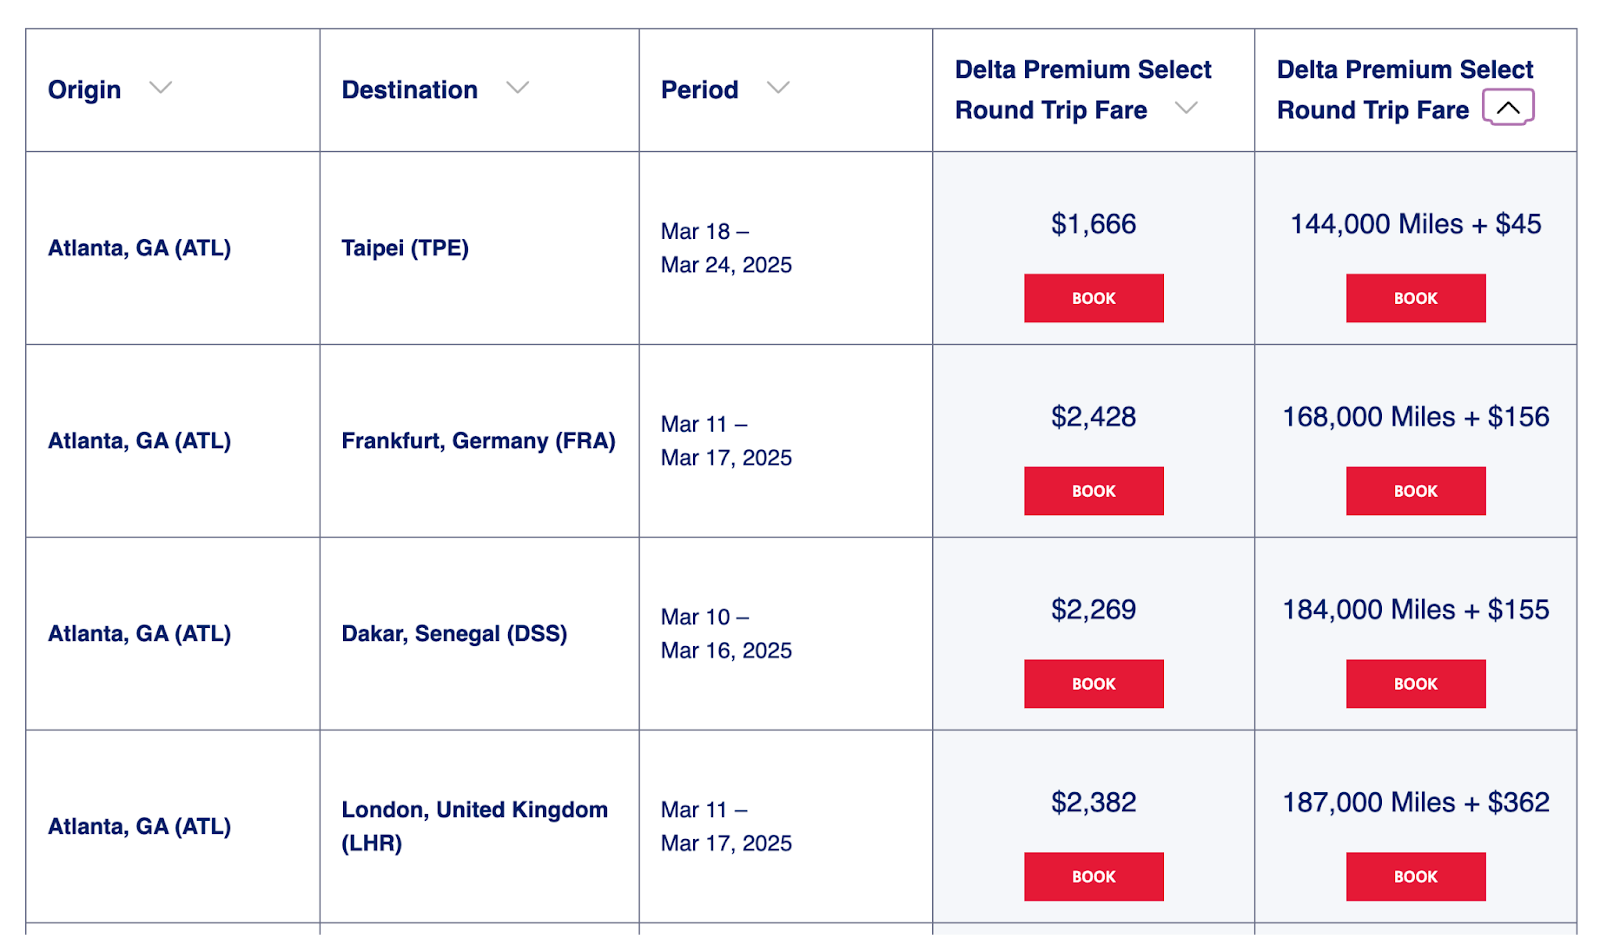Toggle Period column sort arrow
The width and height of the screenshot is (1600, 935).
(x=778, y=88)
